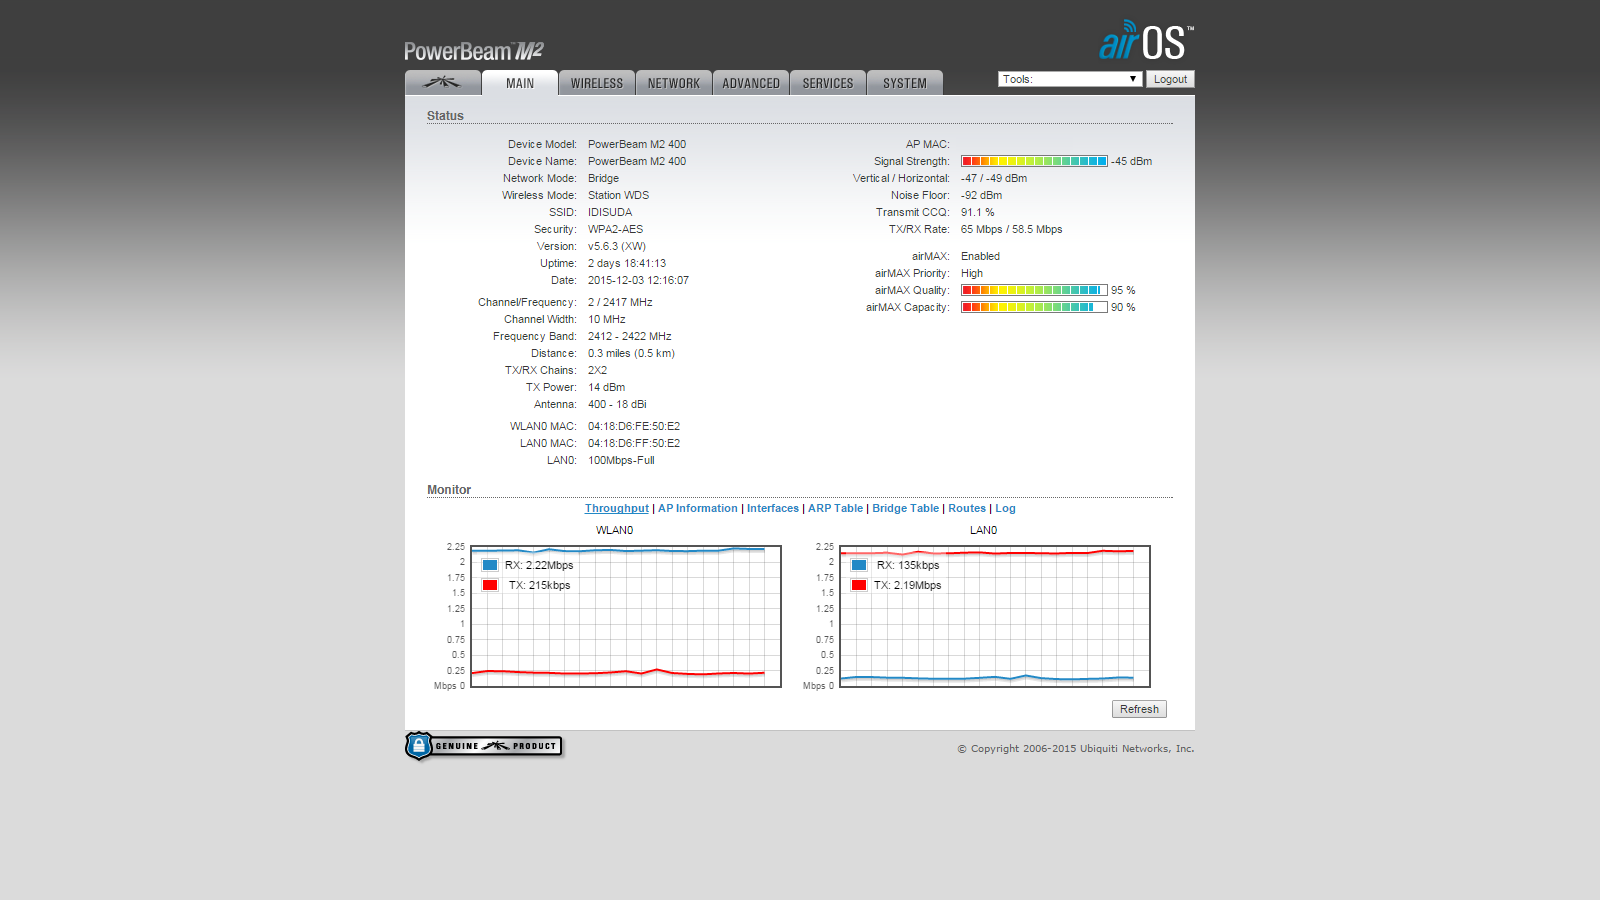Switch to the MAIN tab
Image resolution: width=1600 pixels, height=900 pixels.
click(520, 83)
